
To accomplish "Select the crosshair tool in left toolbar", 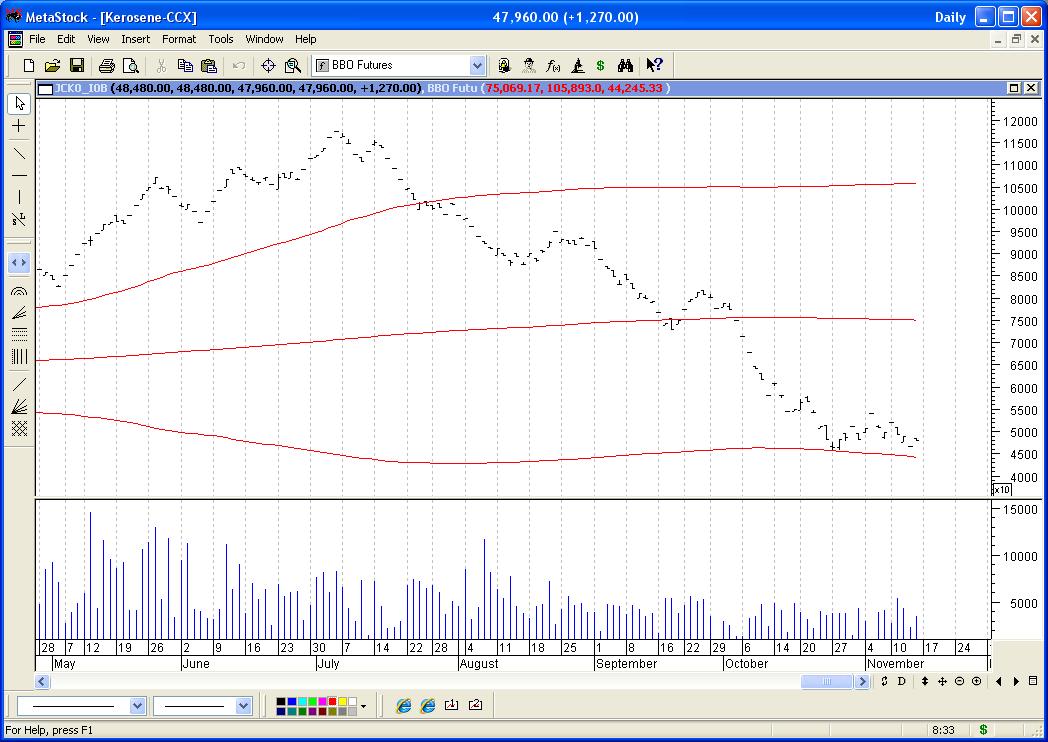I will [x=18, y=127].
